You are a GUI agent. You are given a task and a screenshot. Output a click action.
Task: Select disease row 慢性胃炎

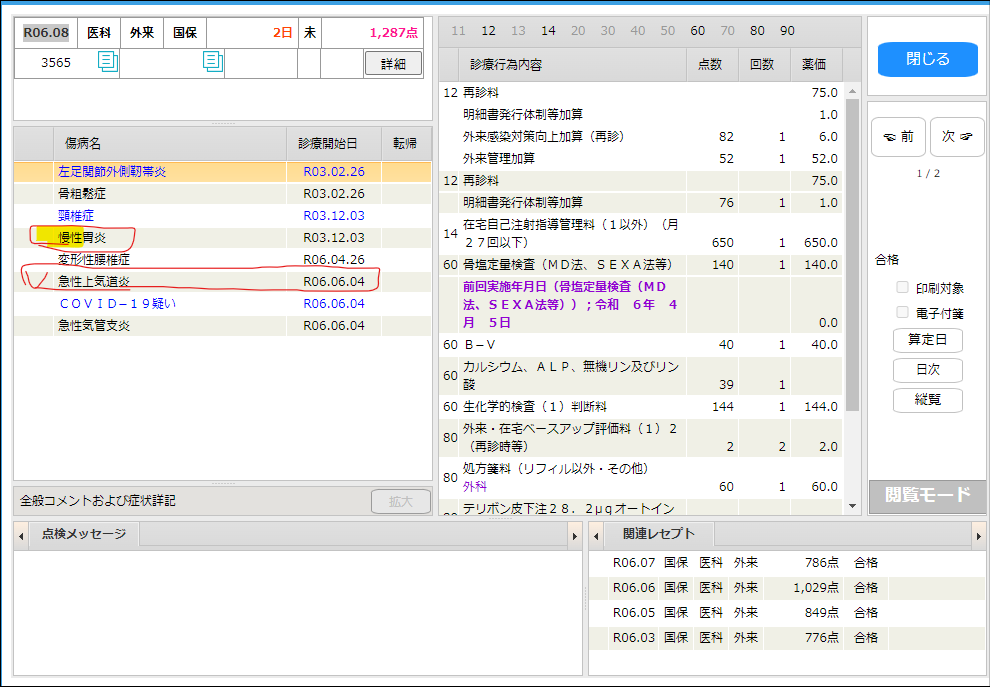(223, 238)
